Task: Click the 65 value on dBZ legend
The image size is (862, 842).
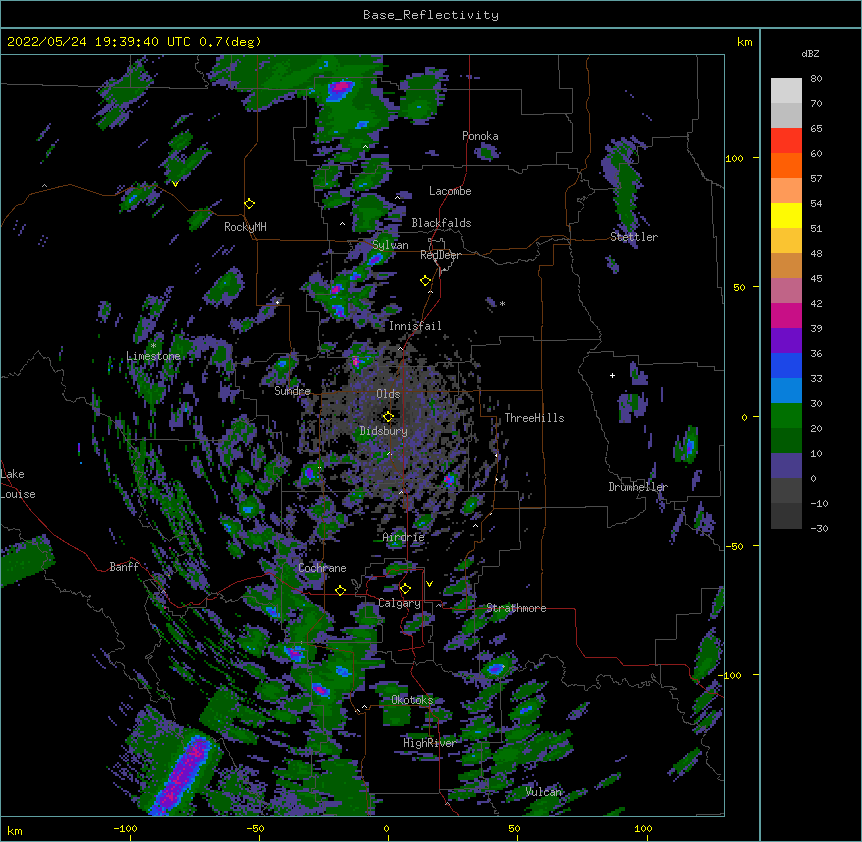Action: coord(816,129)
